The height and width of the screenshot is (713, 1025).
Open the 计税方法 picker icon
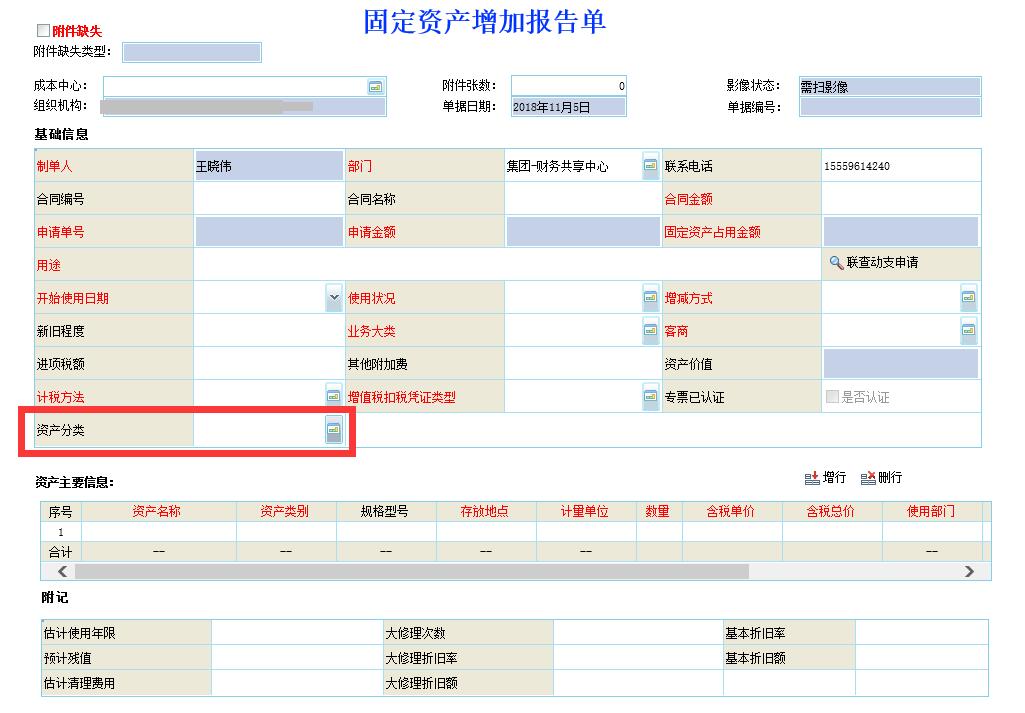coord(333,397)
